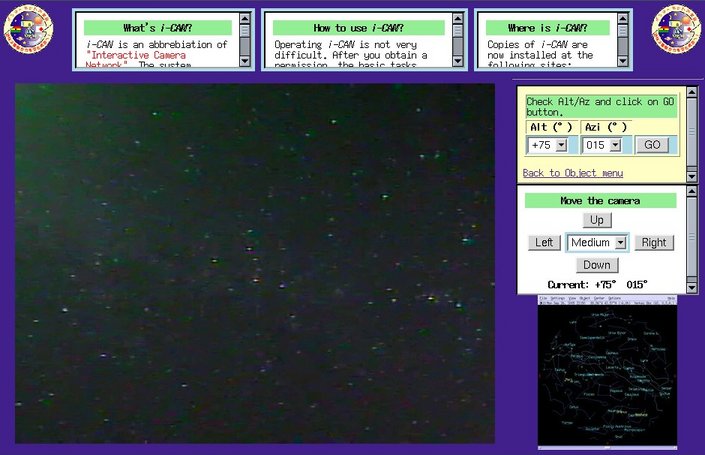Click the Current: +75° 015° readout
The height and width of the screenshot is (455, 705).
click(x=598, y=285)
